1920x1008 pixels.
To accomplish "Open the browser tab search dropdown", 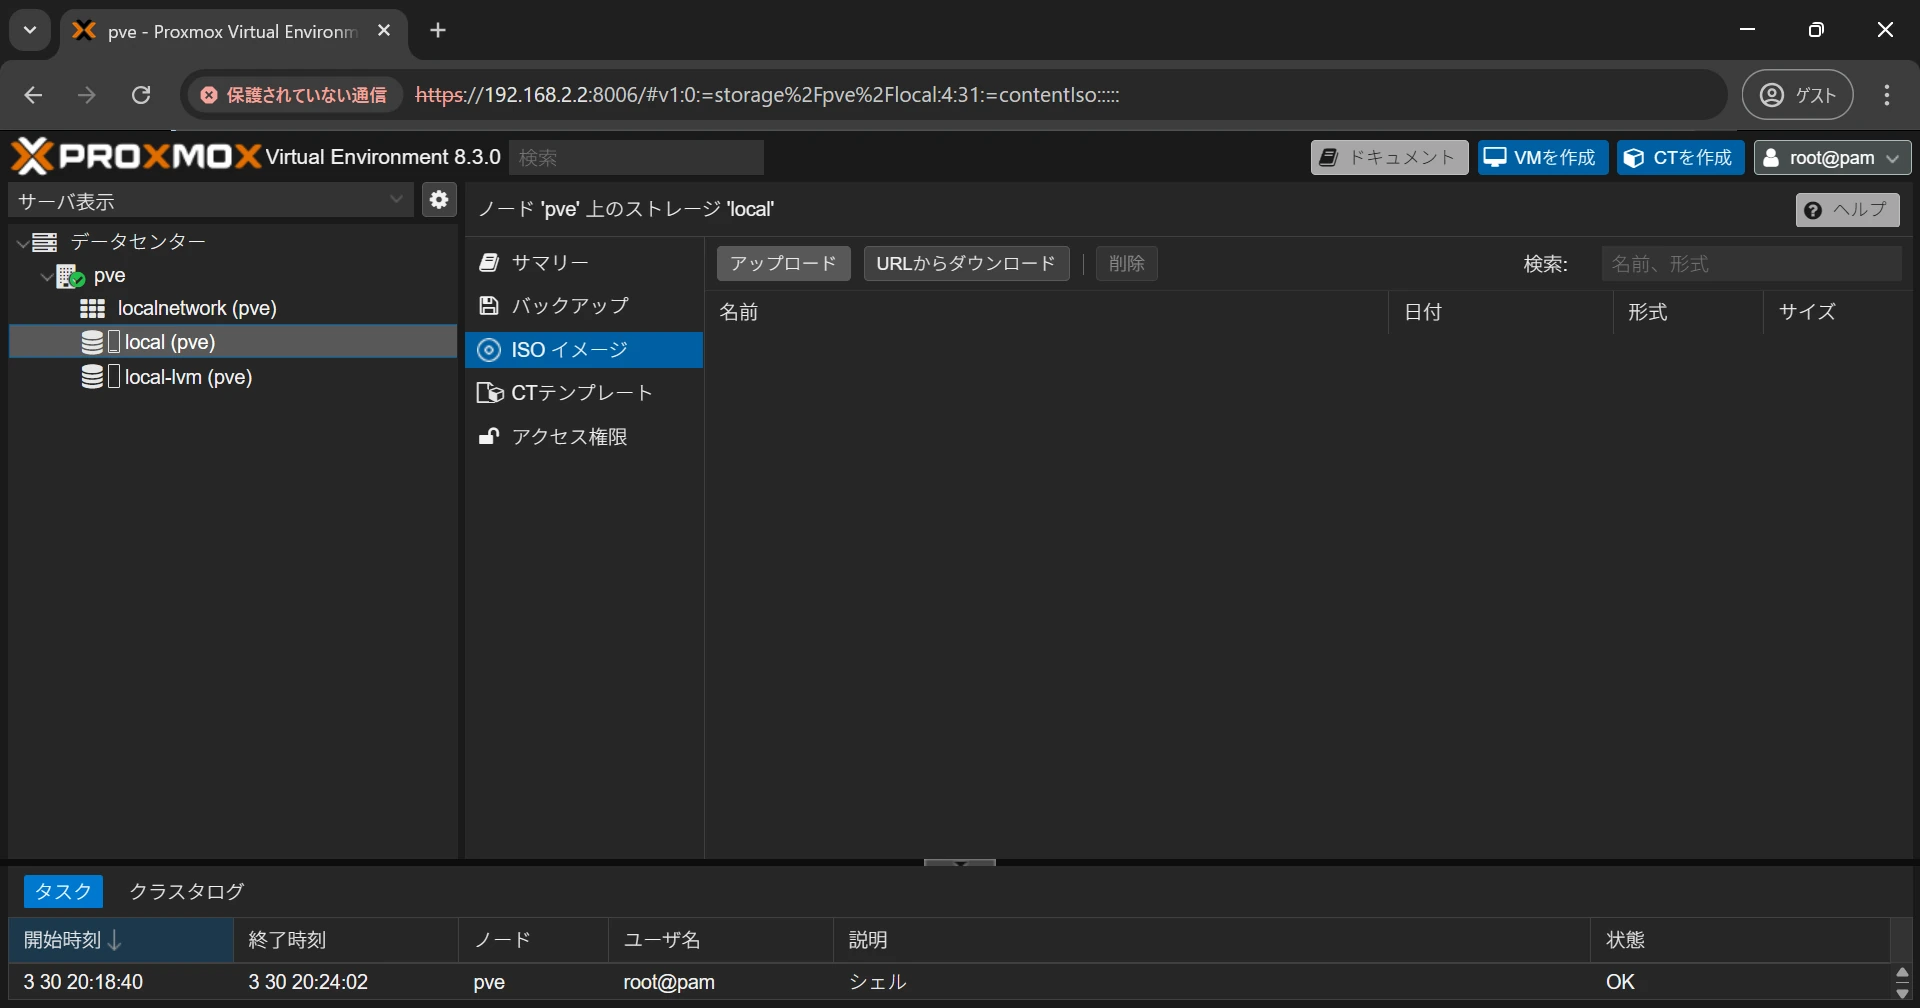I will point(30,31).
